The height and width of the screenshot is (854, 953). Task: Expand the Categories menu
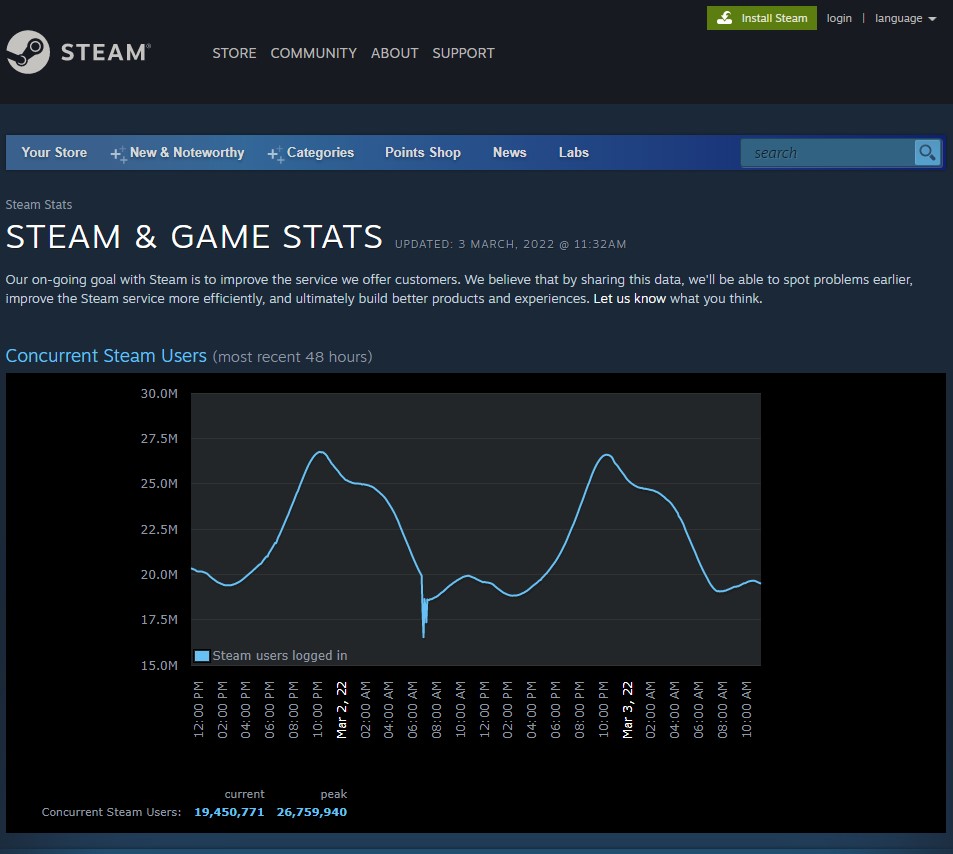click(x=320, y=153)
